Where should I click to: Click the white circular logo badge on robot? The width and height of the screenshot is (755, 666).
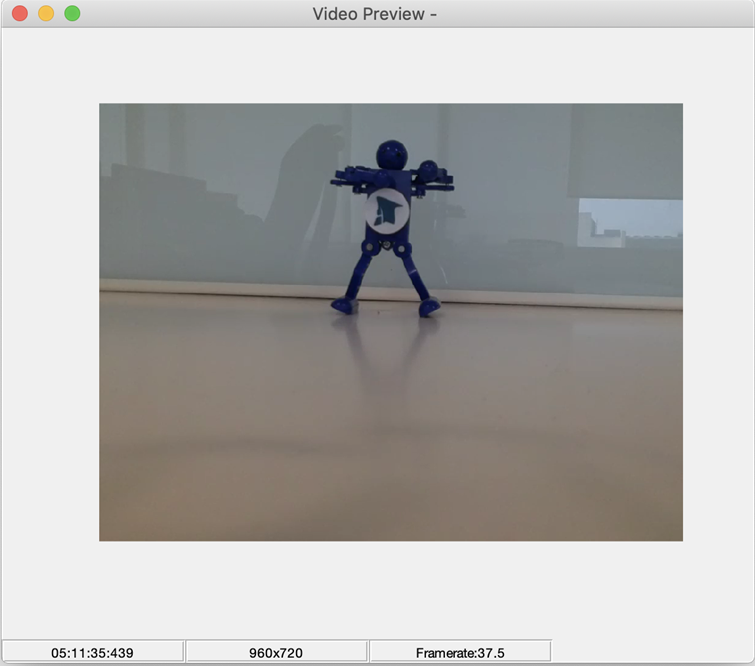click(386, 212)
